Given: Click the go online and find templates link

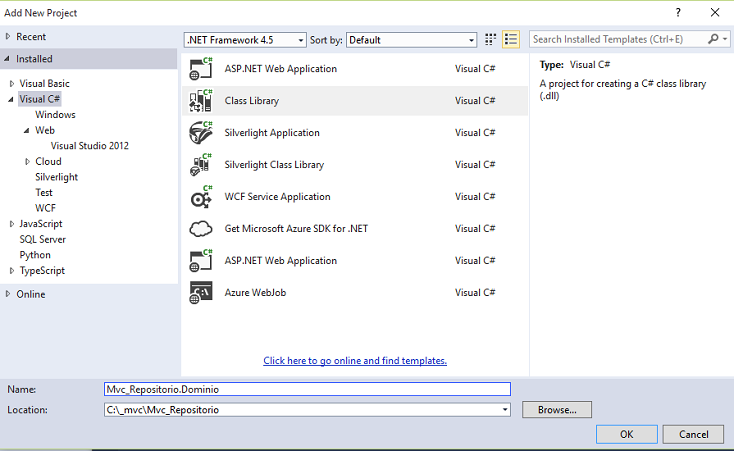Looking at the screenshot, I should click(355, 361).
